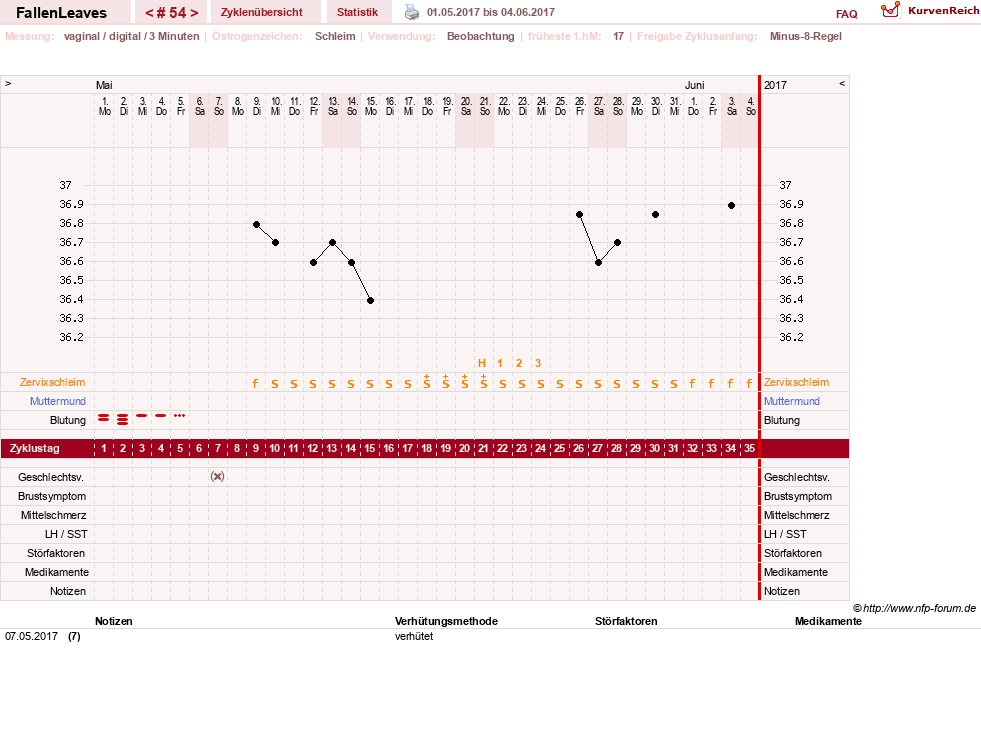Click the S+ mucus symbol on day 18
This screenshot has width=981, height=740.
click(427, 382)
